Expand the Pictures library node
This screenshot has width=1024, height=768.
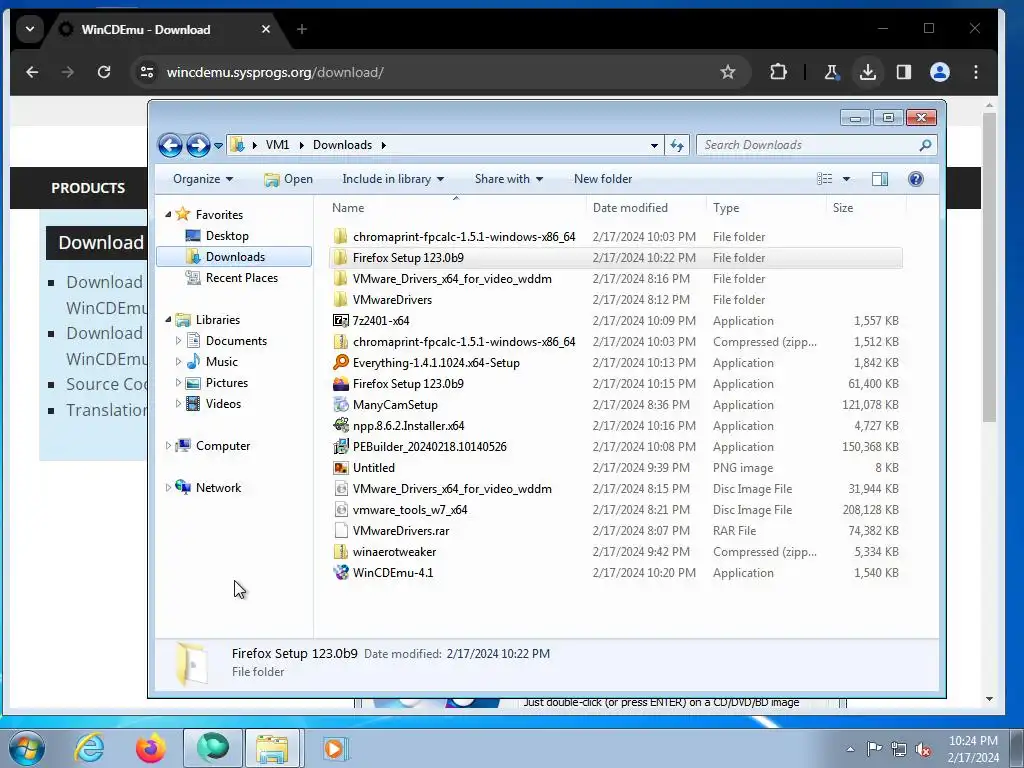pyautogui.click(x=178, y=382)
